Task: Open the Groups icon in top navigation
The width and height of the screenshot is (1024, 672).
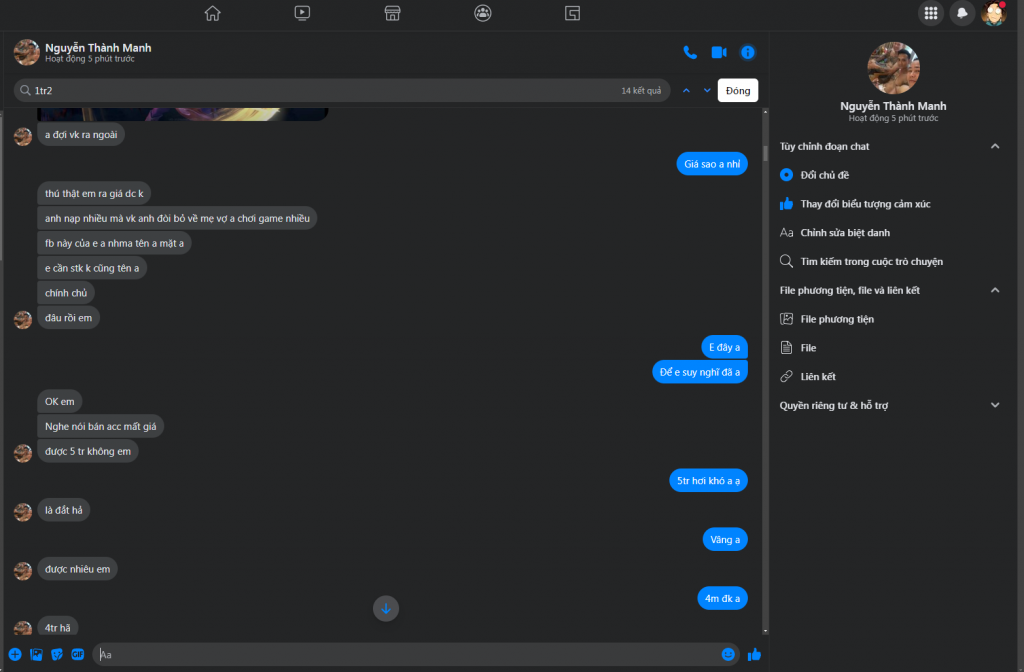Action: point(483,13)
